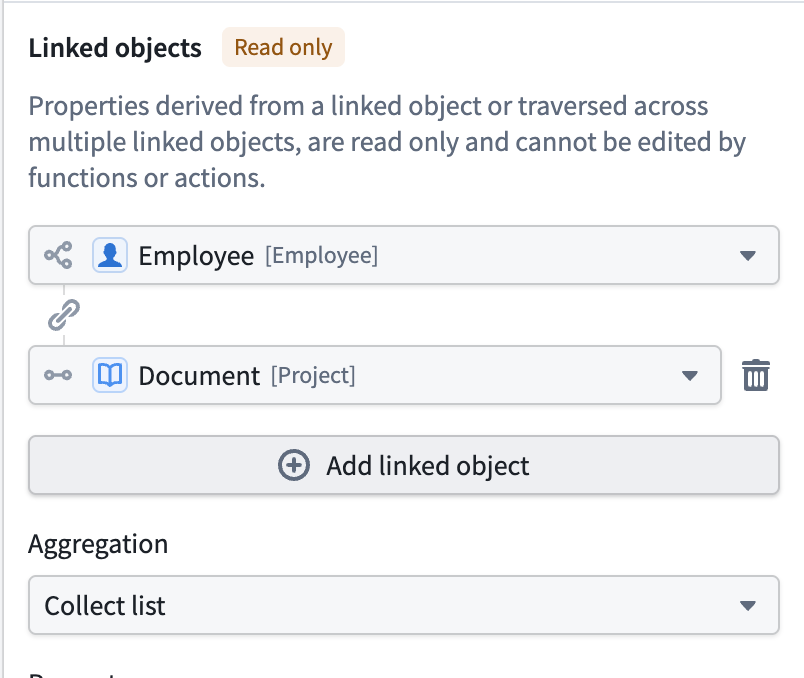Click the linked properties description text
Screen dimensions: 804x678
click(x=387, y=142)
